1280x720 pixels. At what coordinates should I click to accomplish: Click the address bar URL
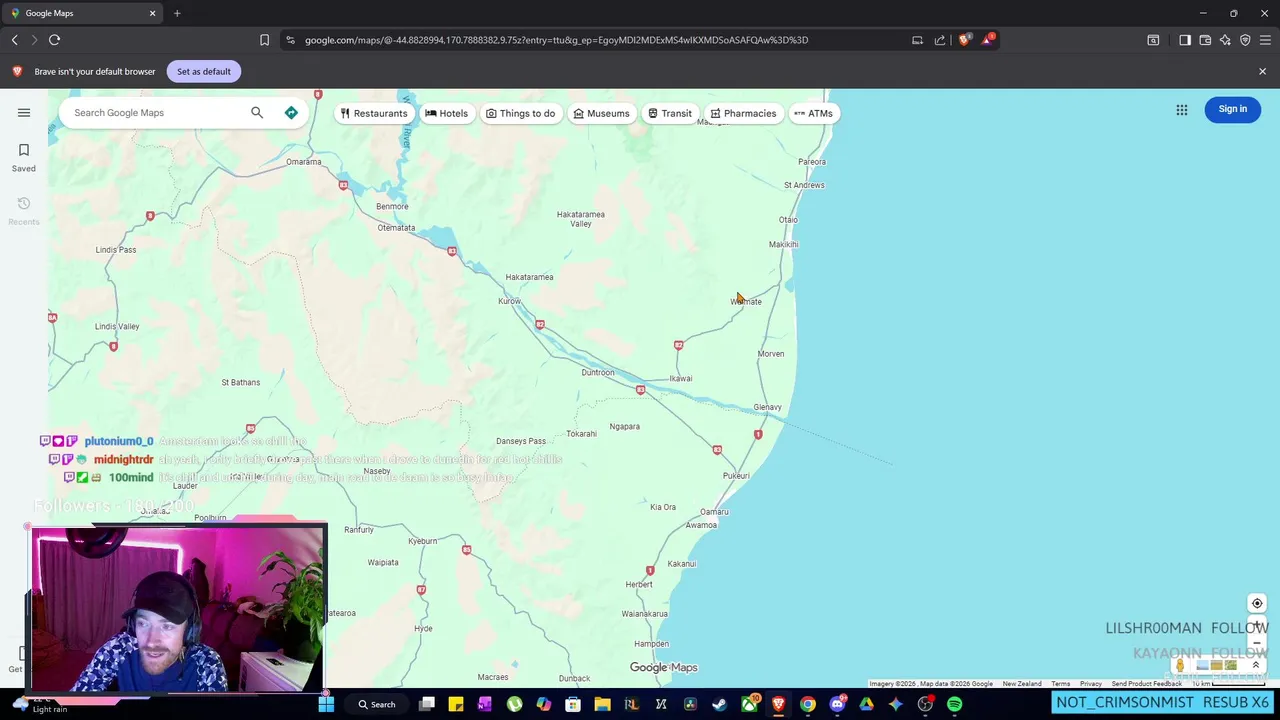tap(556, 40)
